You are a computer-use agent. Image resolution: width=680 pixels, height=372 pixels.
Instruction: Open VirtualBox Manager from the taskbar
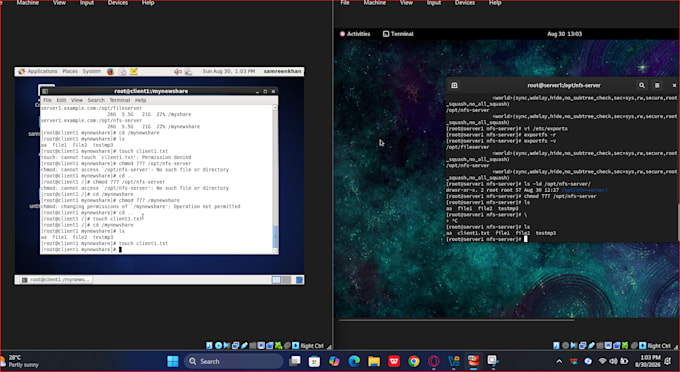[x=454, y=361]
